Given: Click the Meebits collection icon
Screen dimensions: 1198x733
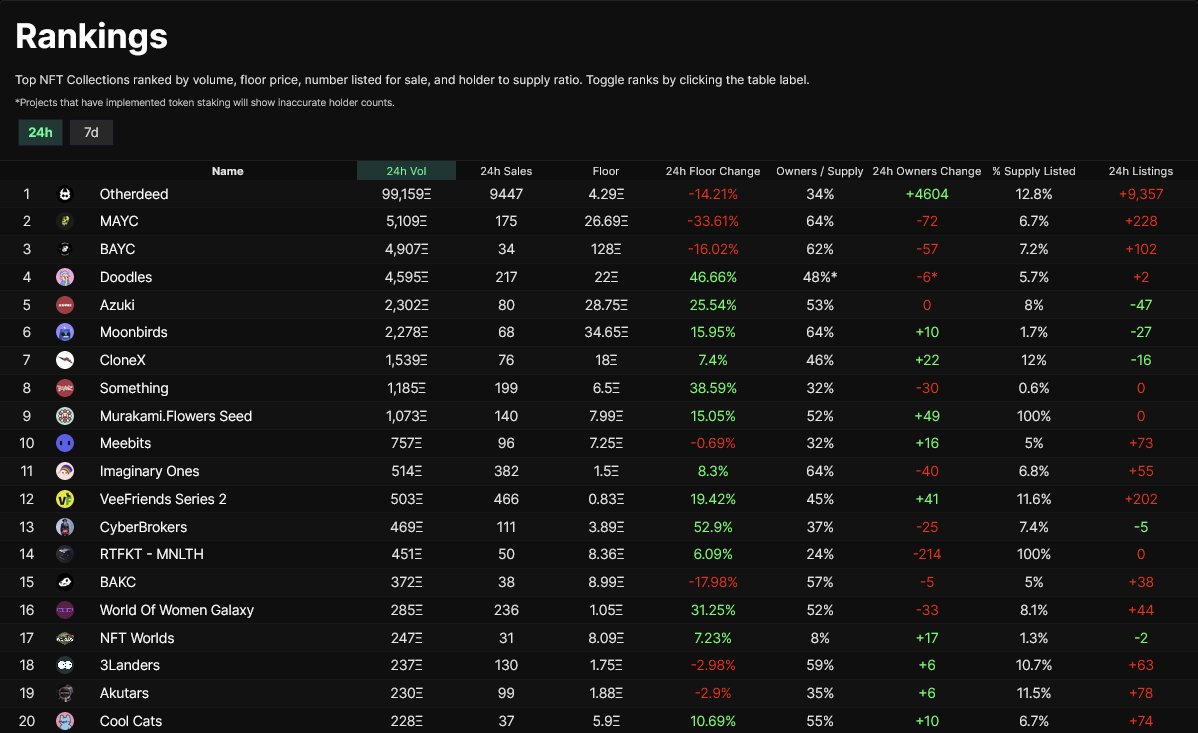Looking at the screenshot, I should [65, 443].
